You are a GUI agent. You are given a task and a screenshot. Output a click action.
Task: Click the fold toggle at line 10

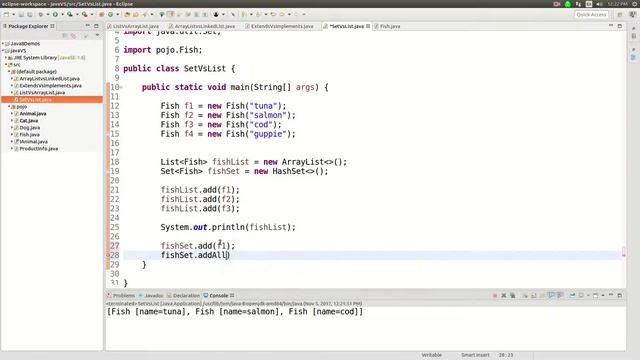point(121,87)
